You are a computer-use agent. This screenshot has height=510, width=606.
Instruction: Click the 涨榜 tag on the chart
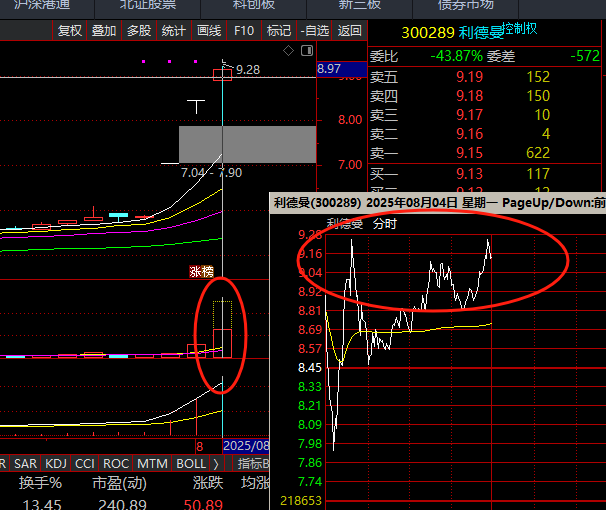pyautogui.click(x=201, y=272)
